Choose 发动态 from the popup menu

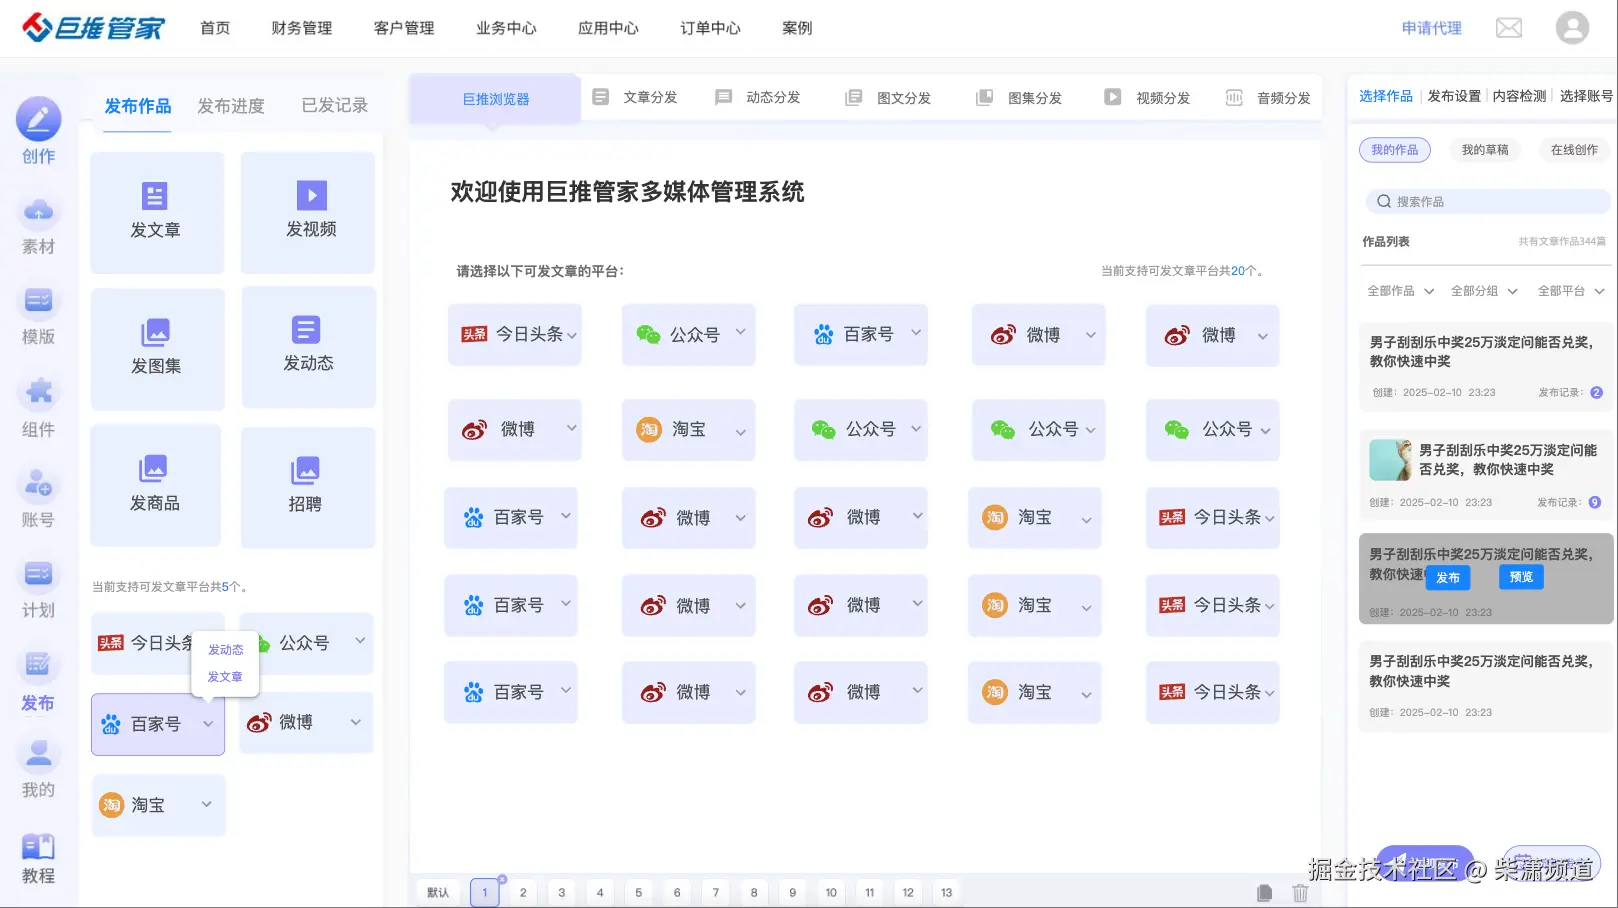[x=225, y=650]
